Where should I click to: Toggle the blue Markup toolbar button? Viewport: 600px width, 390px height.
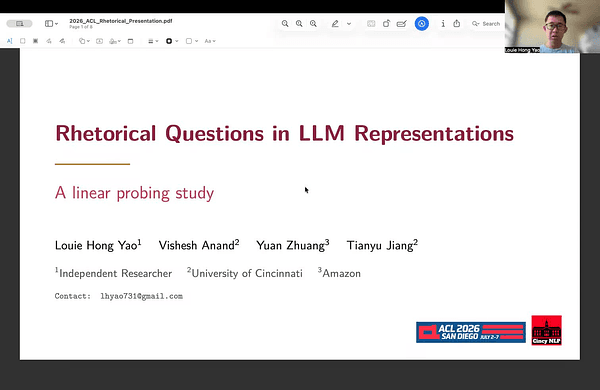[x=422, y=24]
